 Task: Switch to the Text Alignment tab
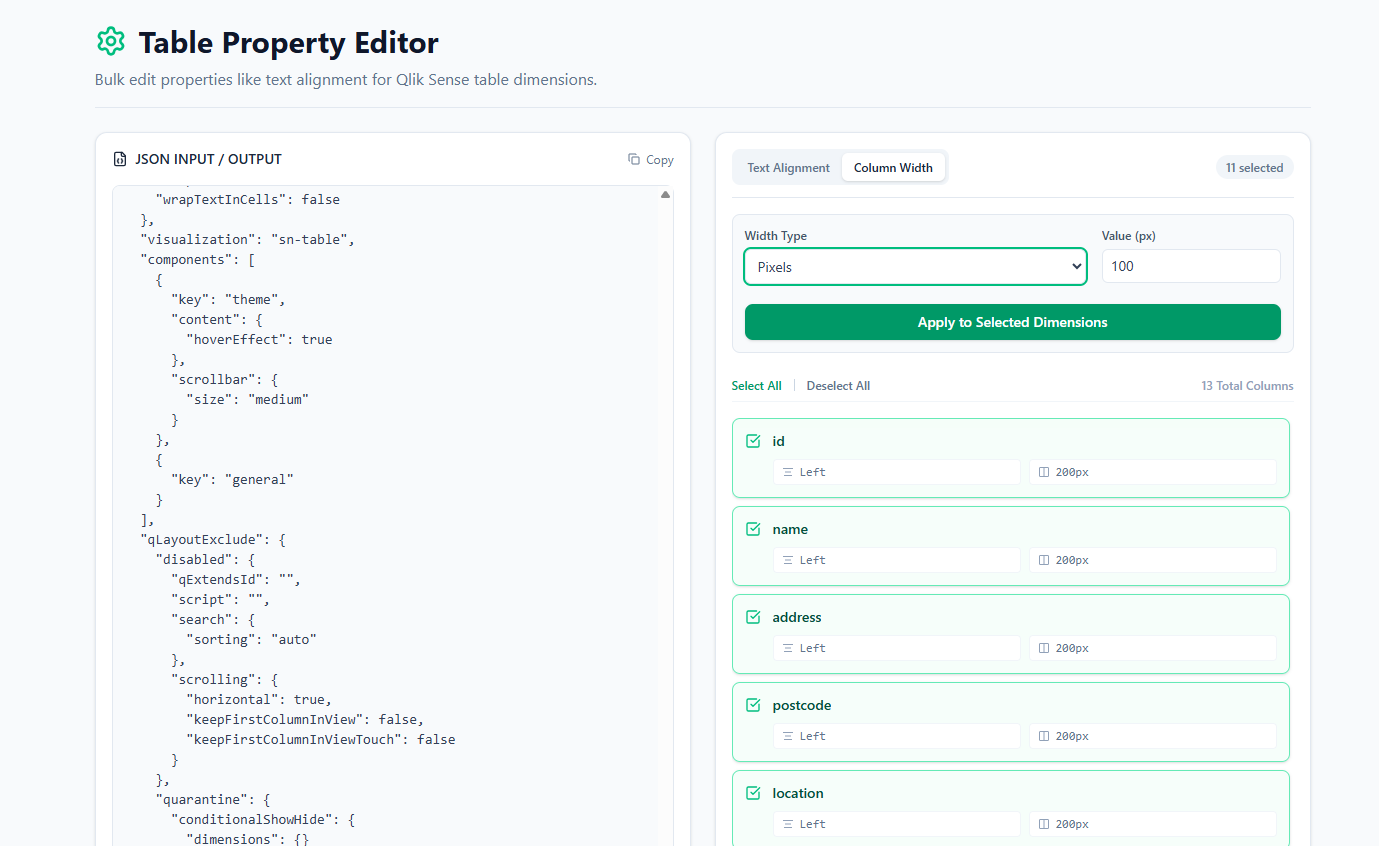point(788,168)
